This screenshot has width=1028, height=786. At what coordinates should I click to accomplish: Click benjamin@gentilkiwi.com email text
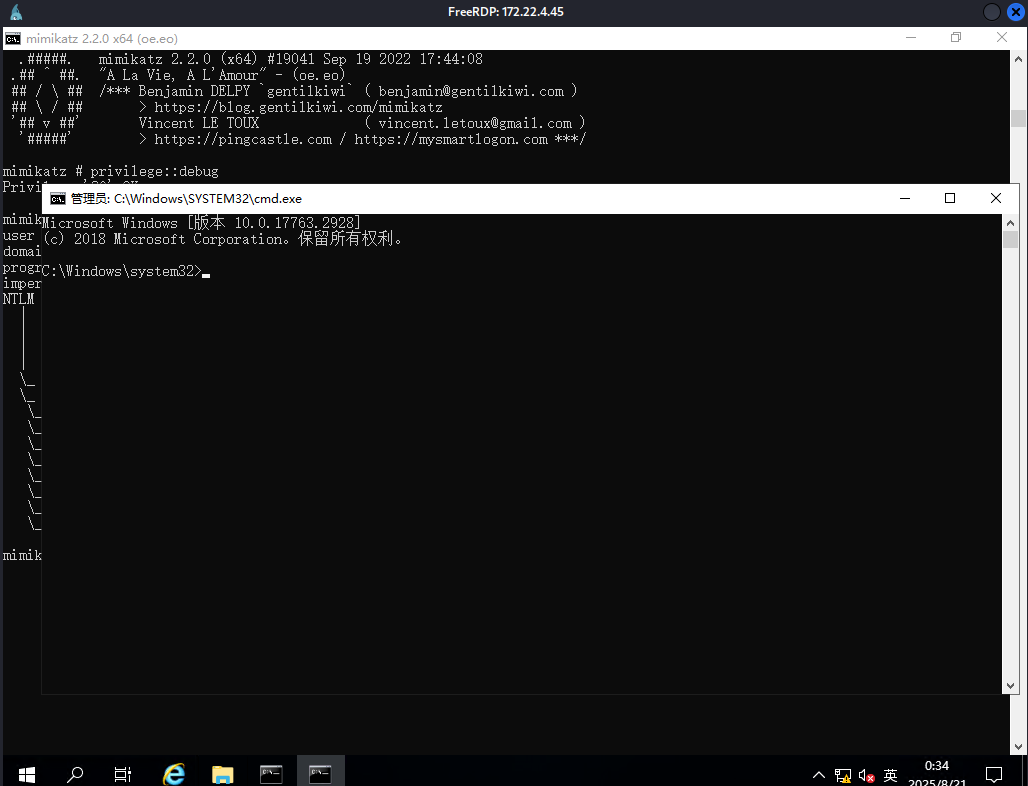(x=471, y=91)
